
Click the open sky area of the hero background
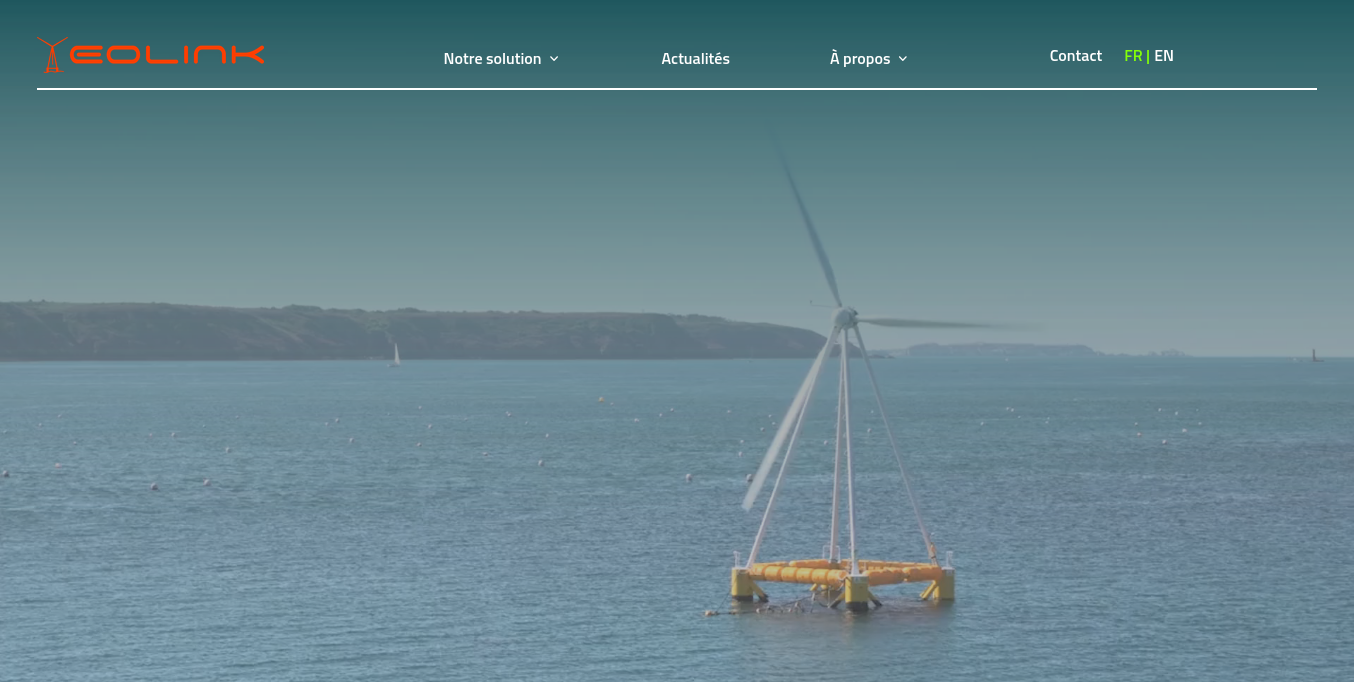[x=400, y=200]
